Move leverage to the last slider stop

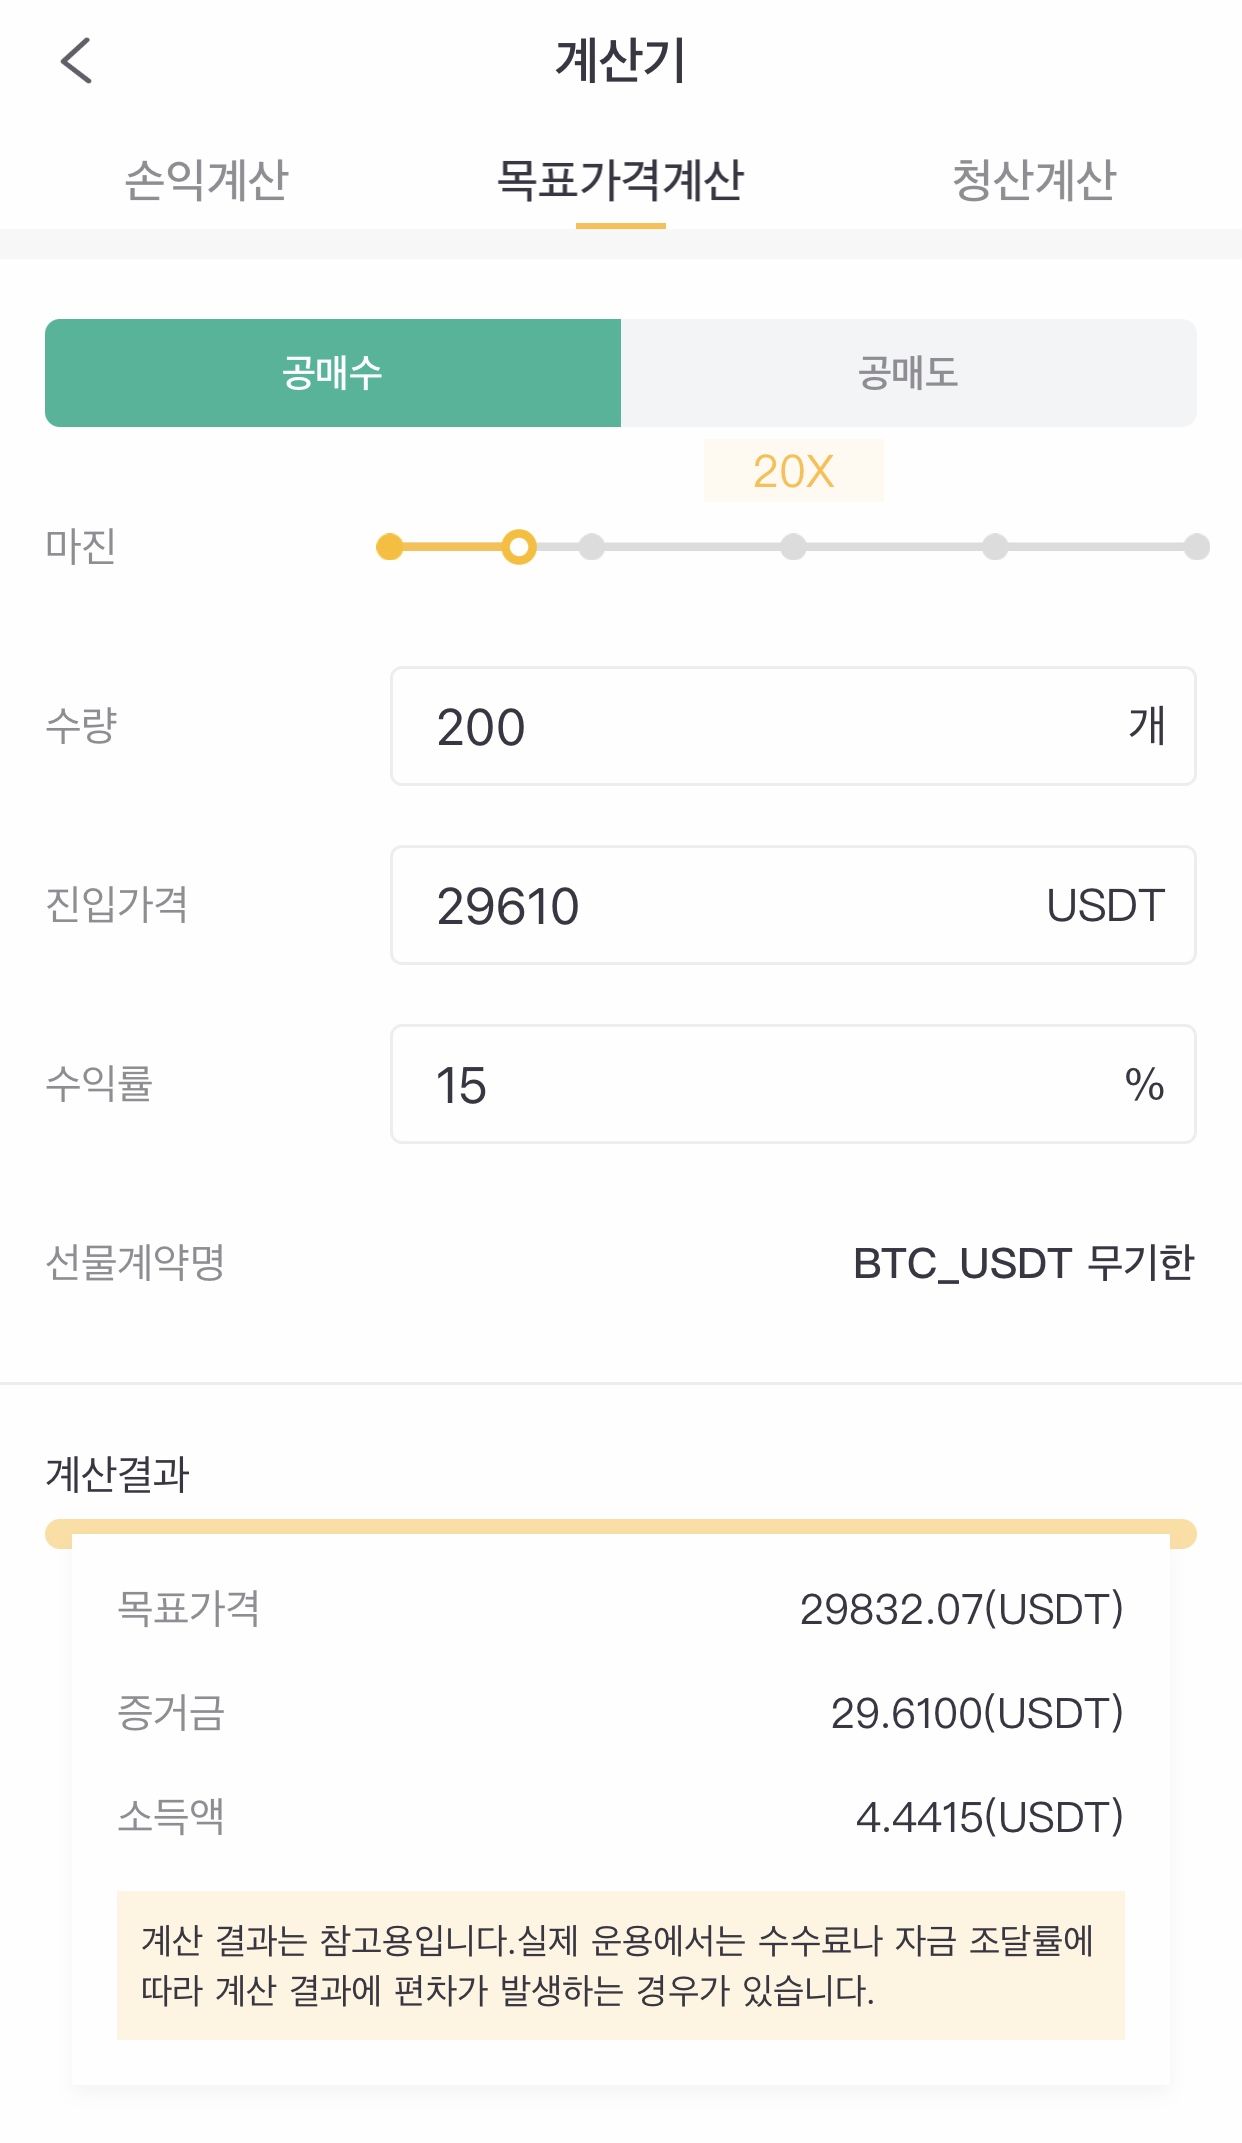[x=1197, y=547]
